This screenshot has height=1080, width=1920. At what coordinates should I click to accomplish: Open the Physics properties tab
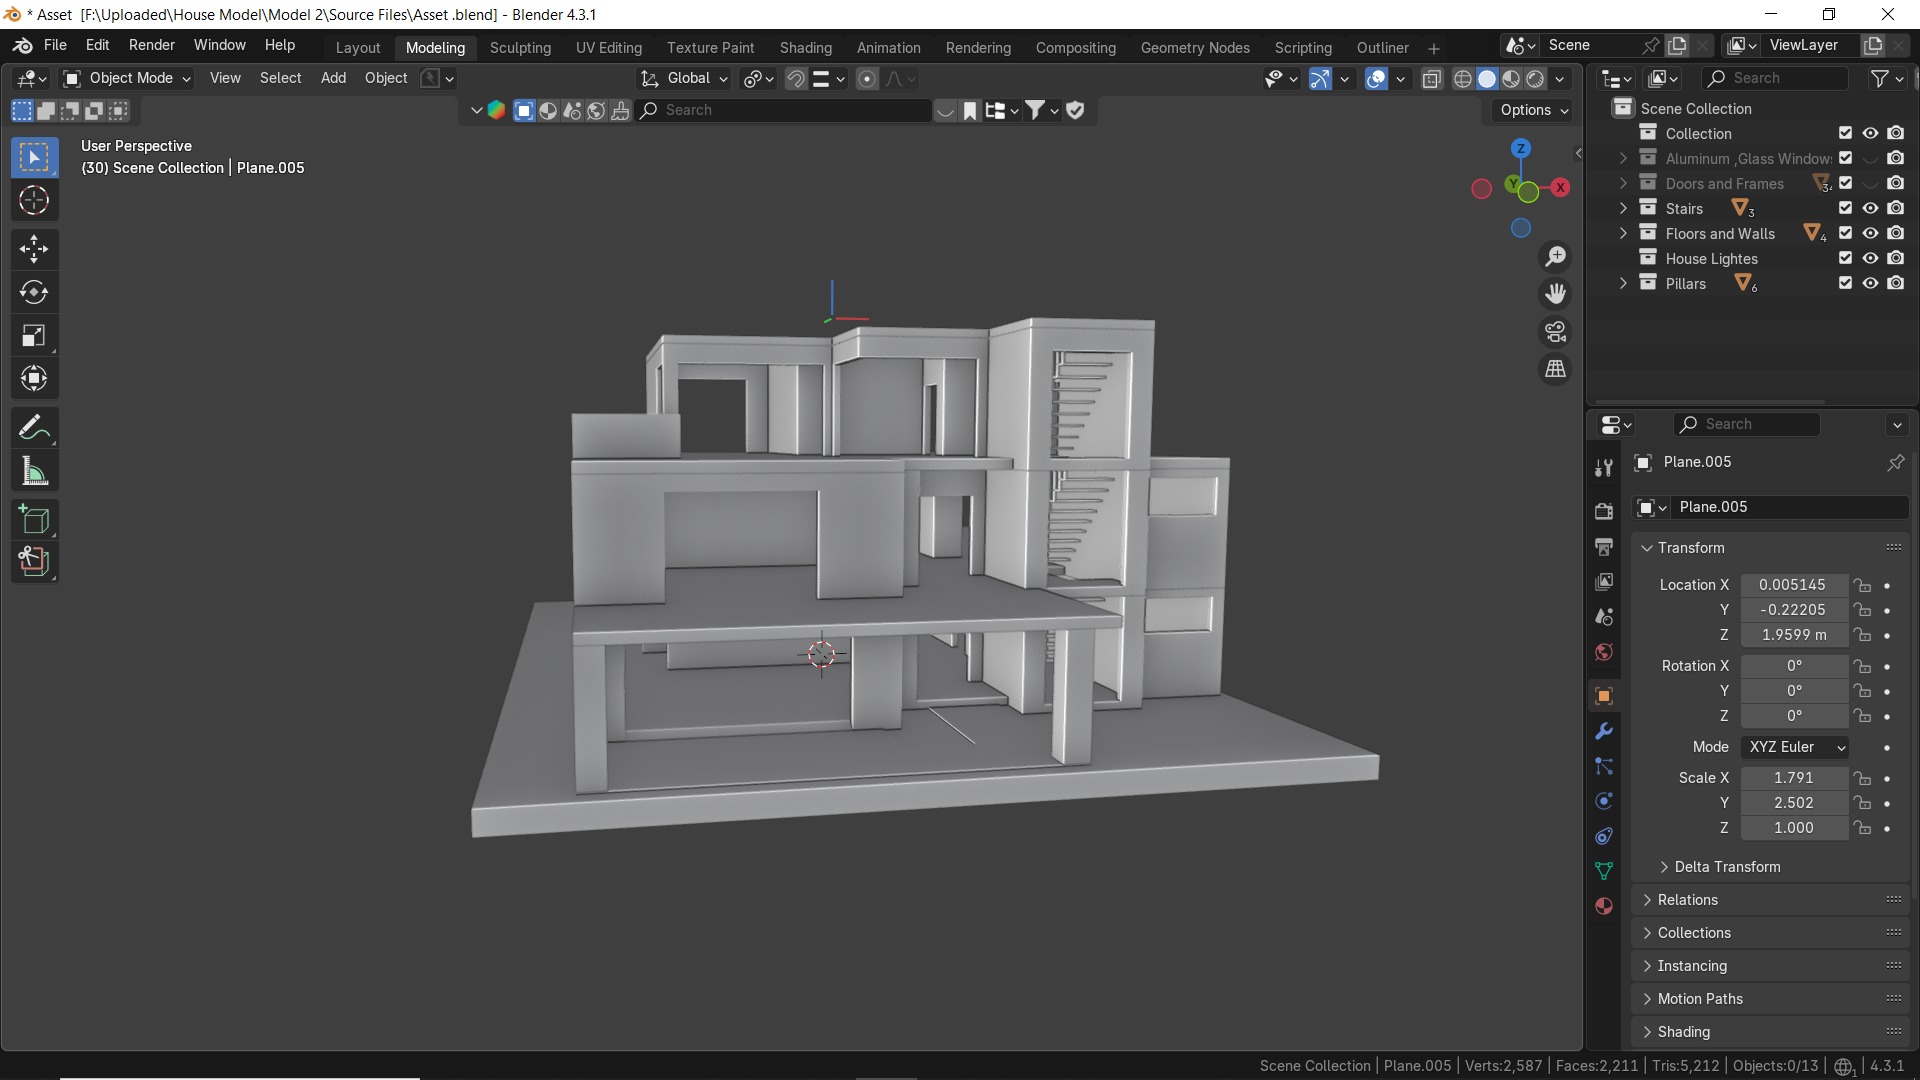[1604, 801]
